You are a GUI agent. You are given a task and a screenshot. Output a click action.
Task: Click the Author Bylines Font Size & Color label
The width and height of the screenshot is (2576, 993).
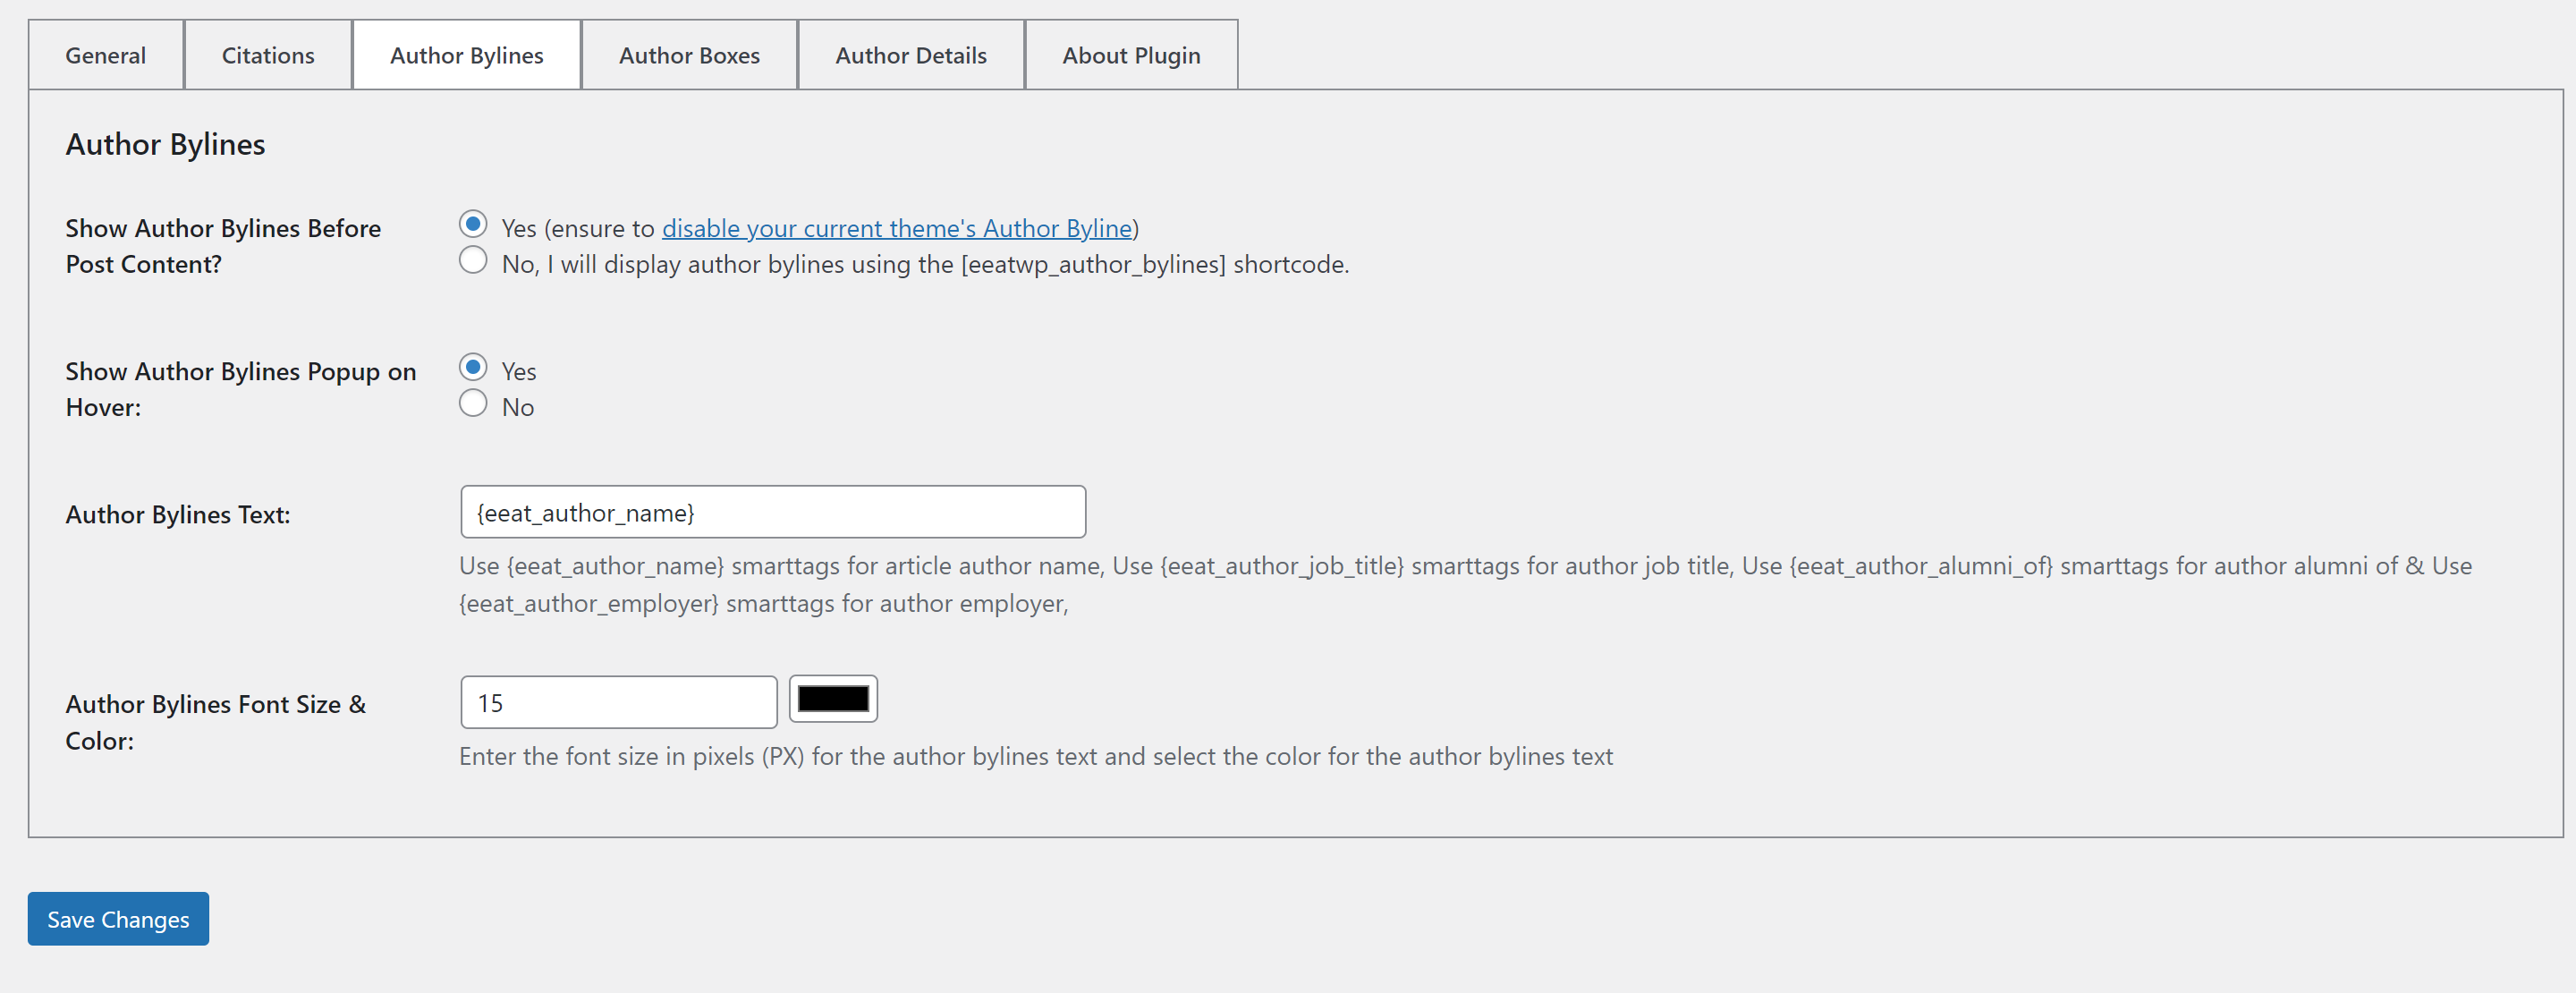tap(215, 722)
